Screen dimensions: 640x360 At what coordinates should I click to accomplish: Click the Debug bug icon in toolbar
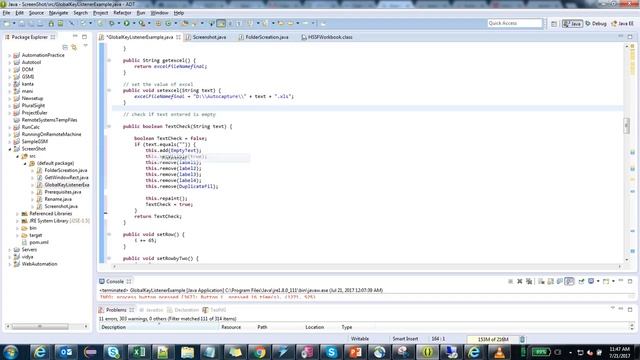[x=111, y=23]
